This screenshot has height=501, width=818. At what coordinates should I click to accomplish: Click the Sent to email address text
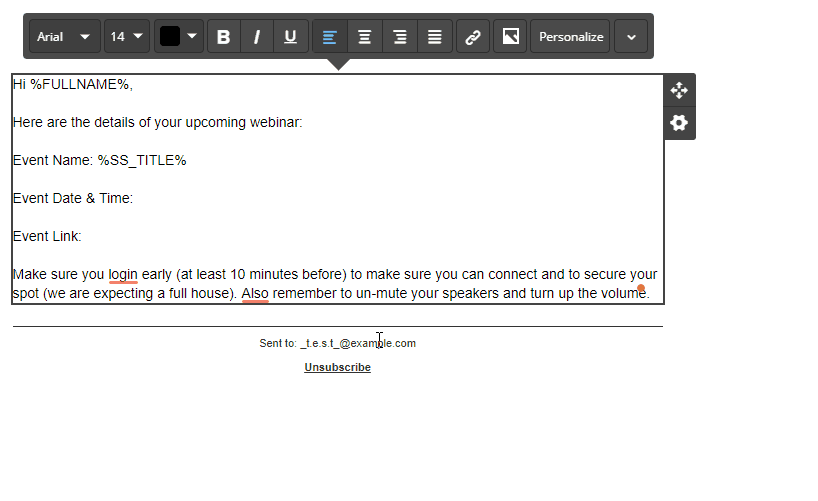[358, 343]
